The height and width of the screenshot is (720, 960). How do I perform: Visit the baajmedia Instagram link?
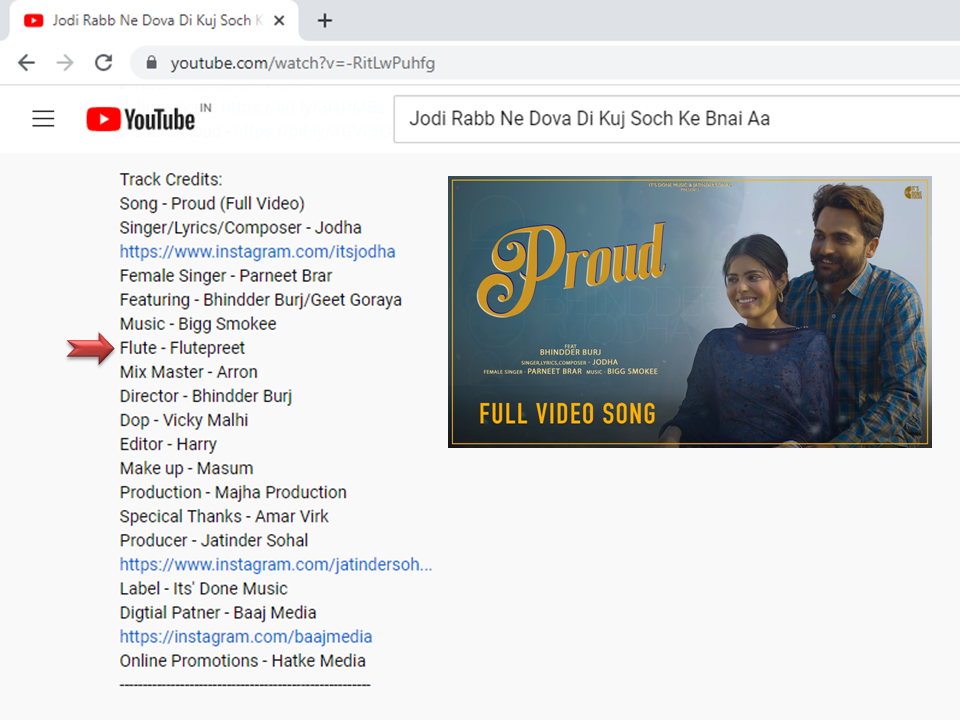(x=246, y=637)
